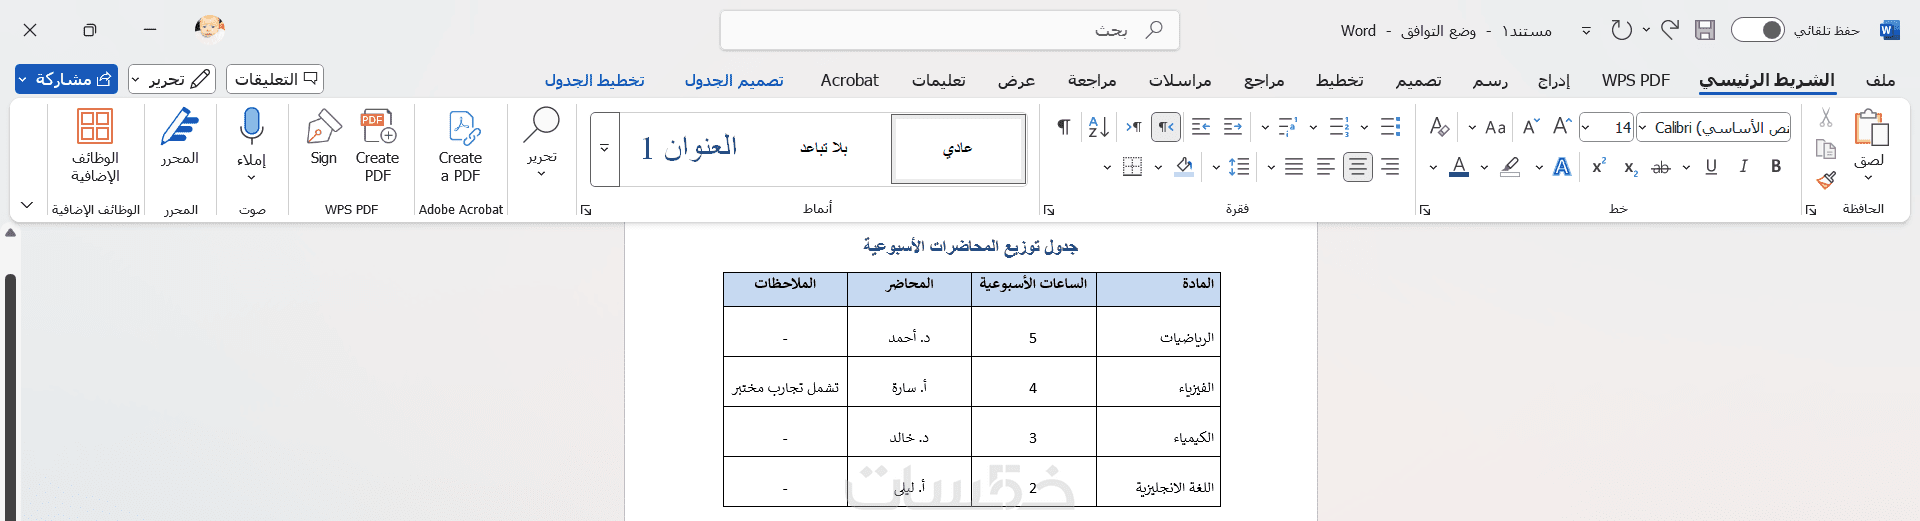Click the Numbering list icon
The image size is (1920, 521).
pos(1339,127)
